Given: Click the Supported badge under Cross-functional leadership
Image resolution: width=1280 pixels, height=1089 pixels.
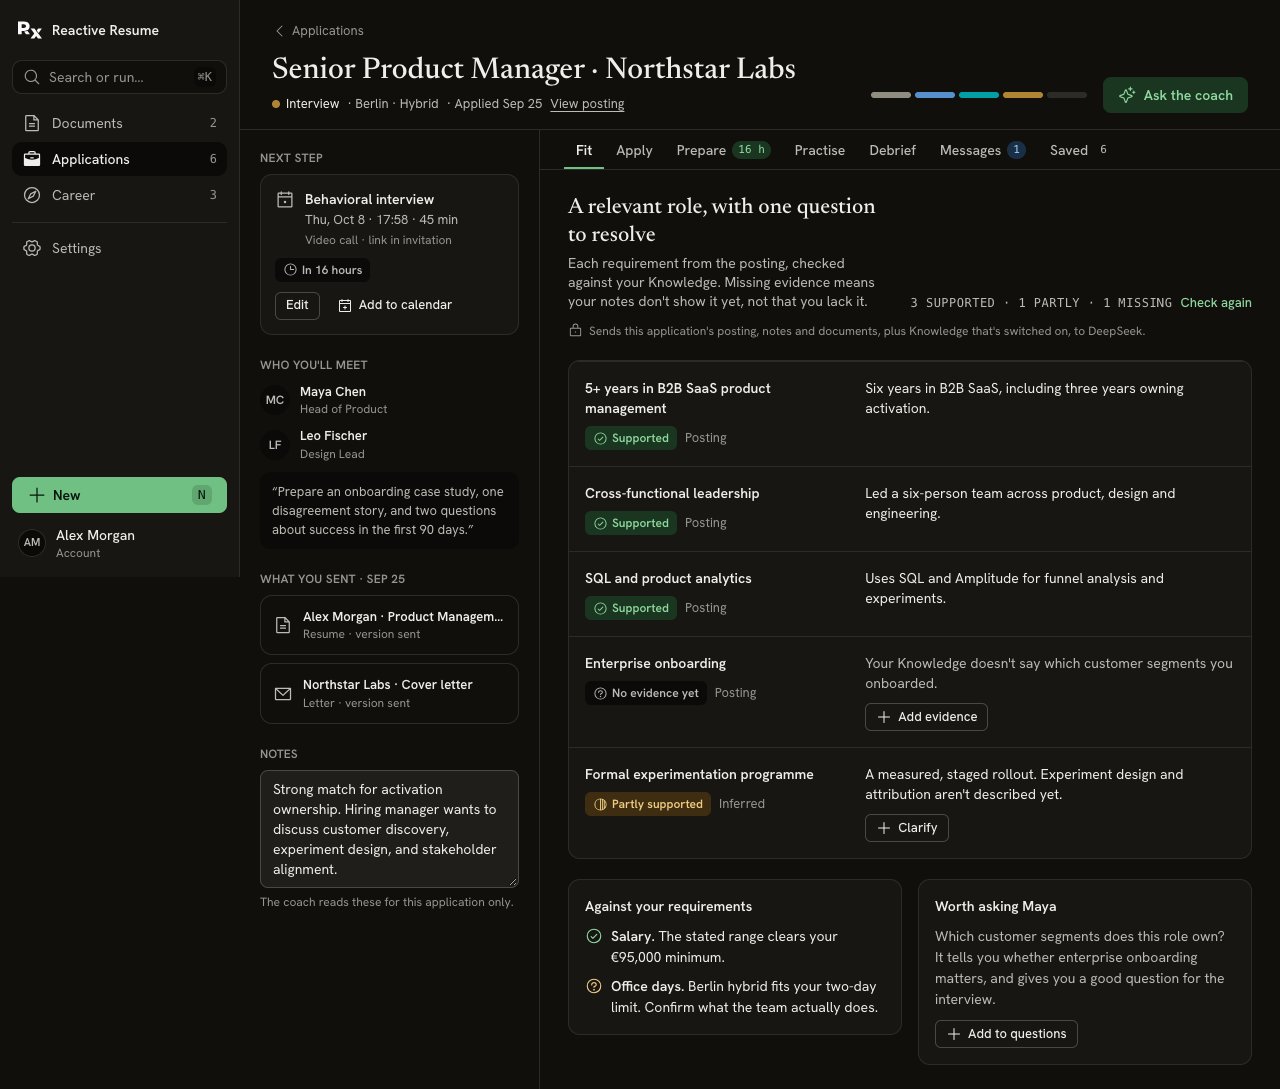Looking at the screenshot, I should [x=631, y=523].
